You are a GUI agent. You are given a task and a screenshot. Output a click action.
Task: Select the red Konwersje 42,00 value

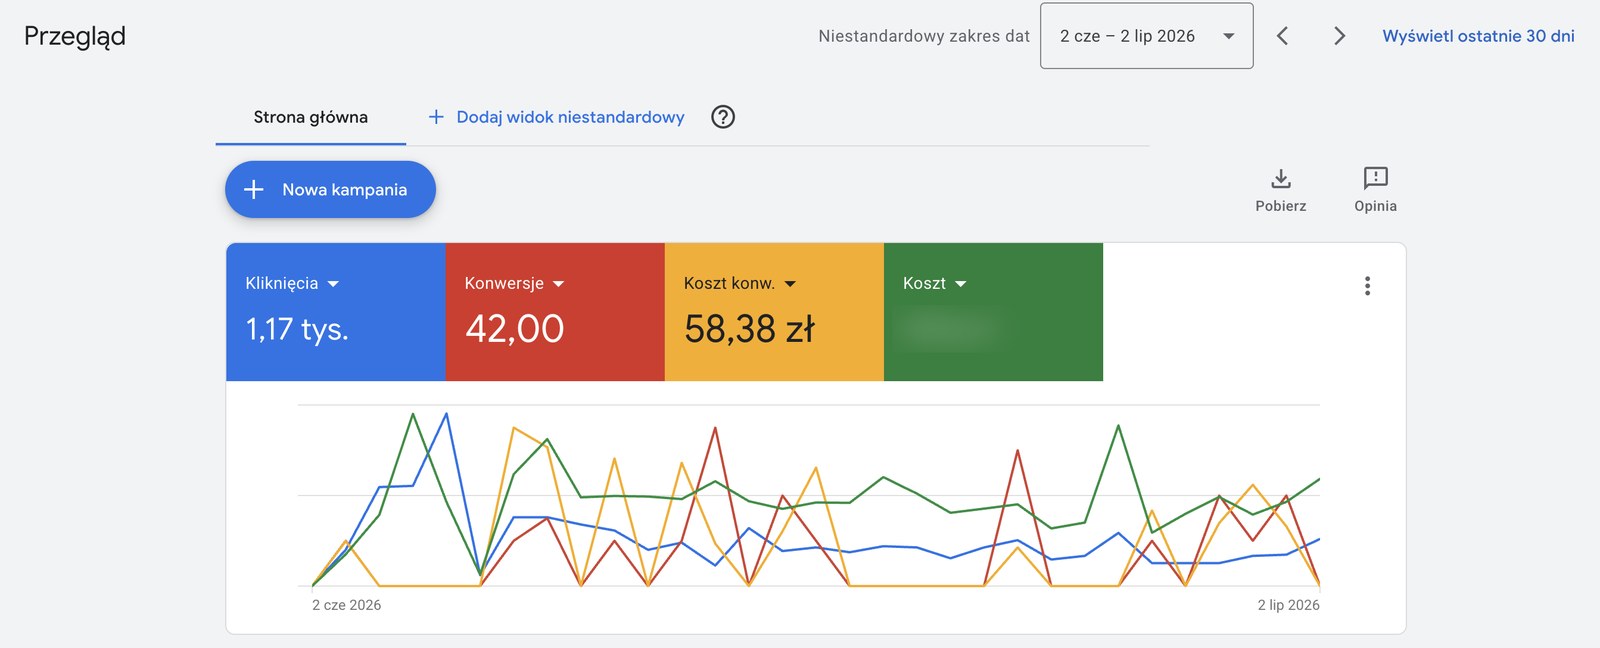tap(515, 329)
